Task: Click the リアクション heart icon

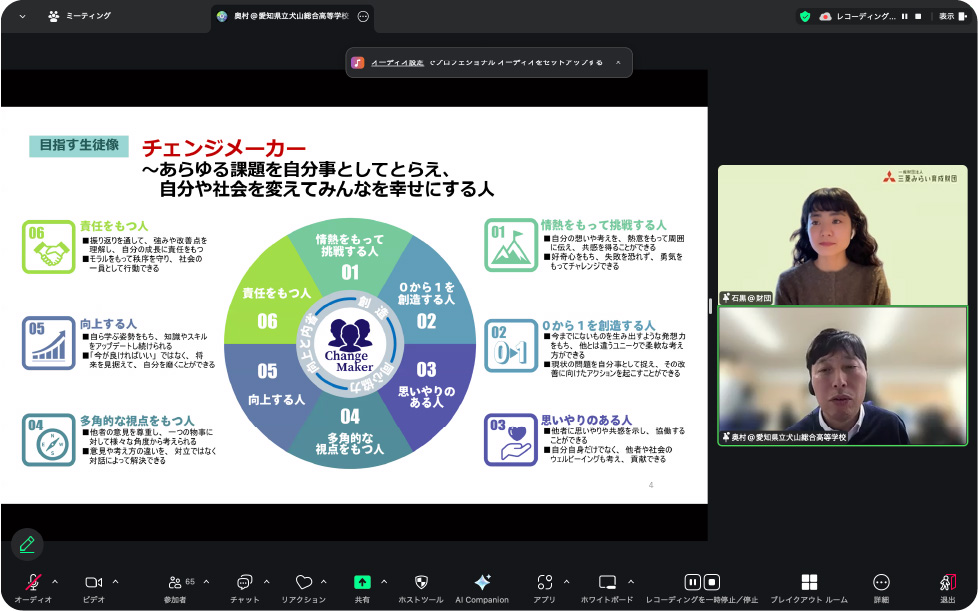Action: point(303,582)
